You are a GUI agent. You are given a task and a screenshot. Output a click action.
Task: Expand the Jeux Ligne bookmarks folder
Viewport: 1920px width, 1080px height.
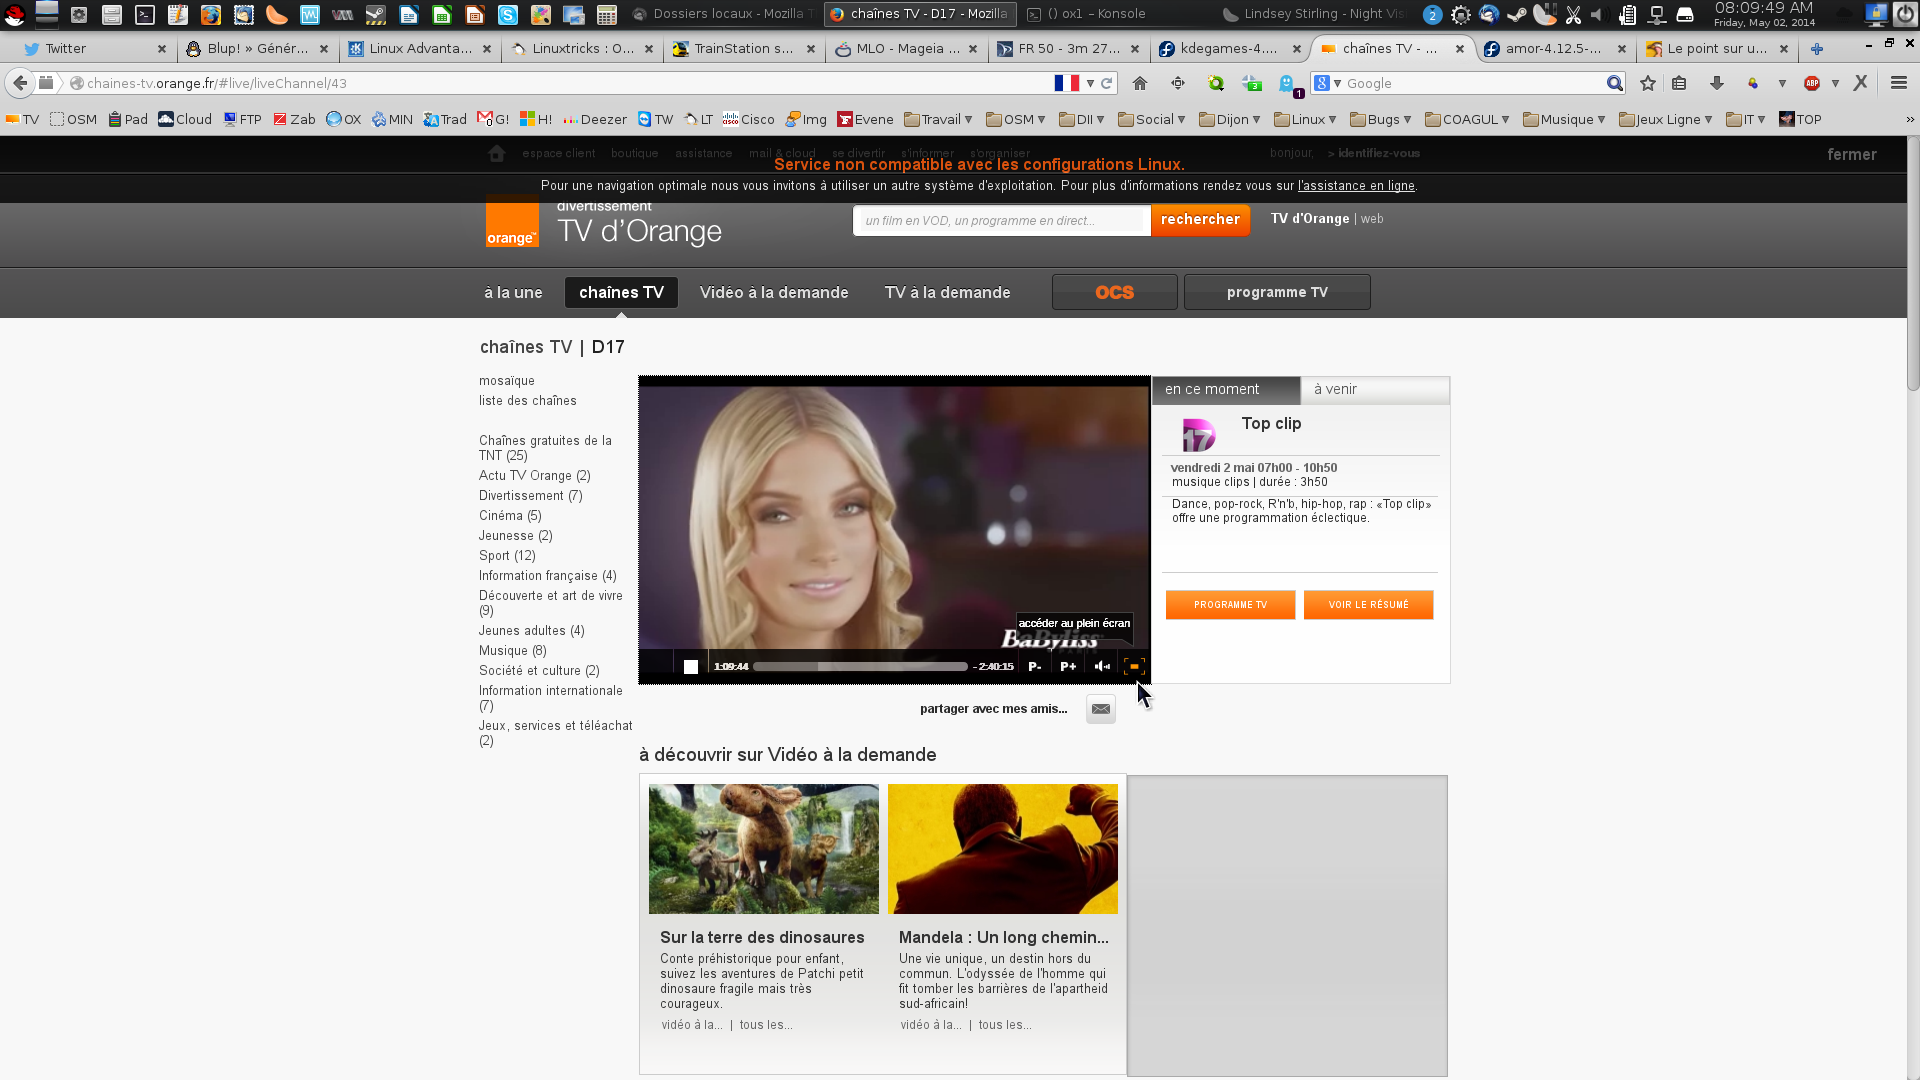[x=1666, y=120]
